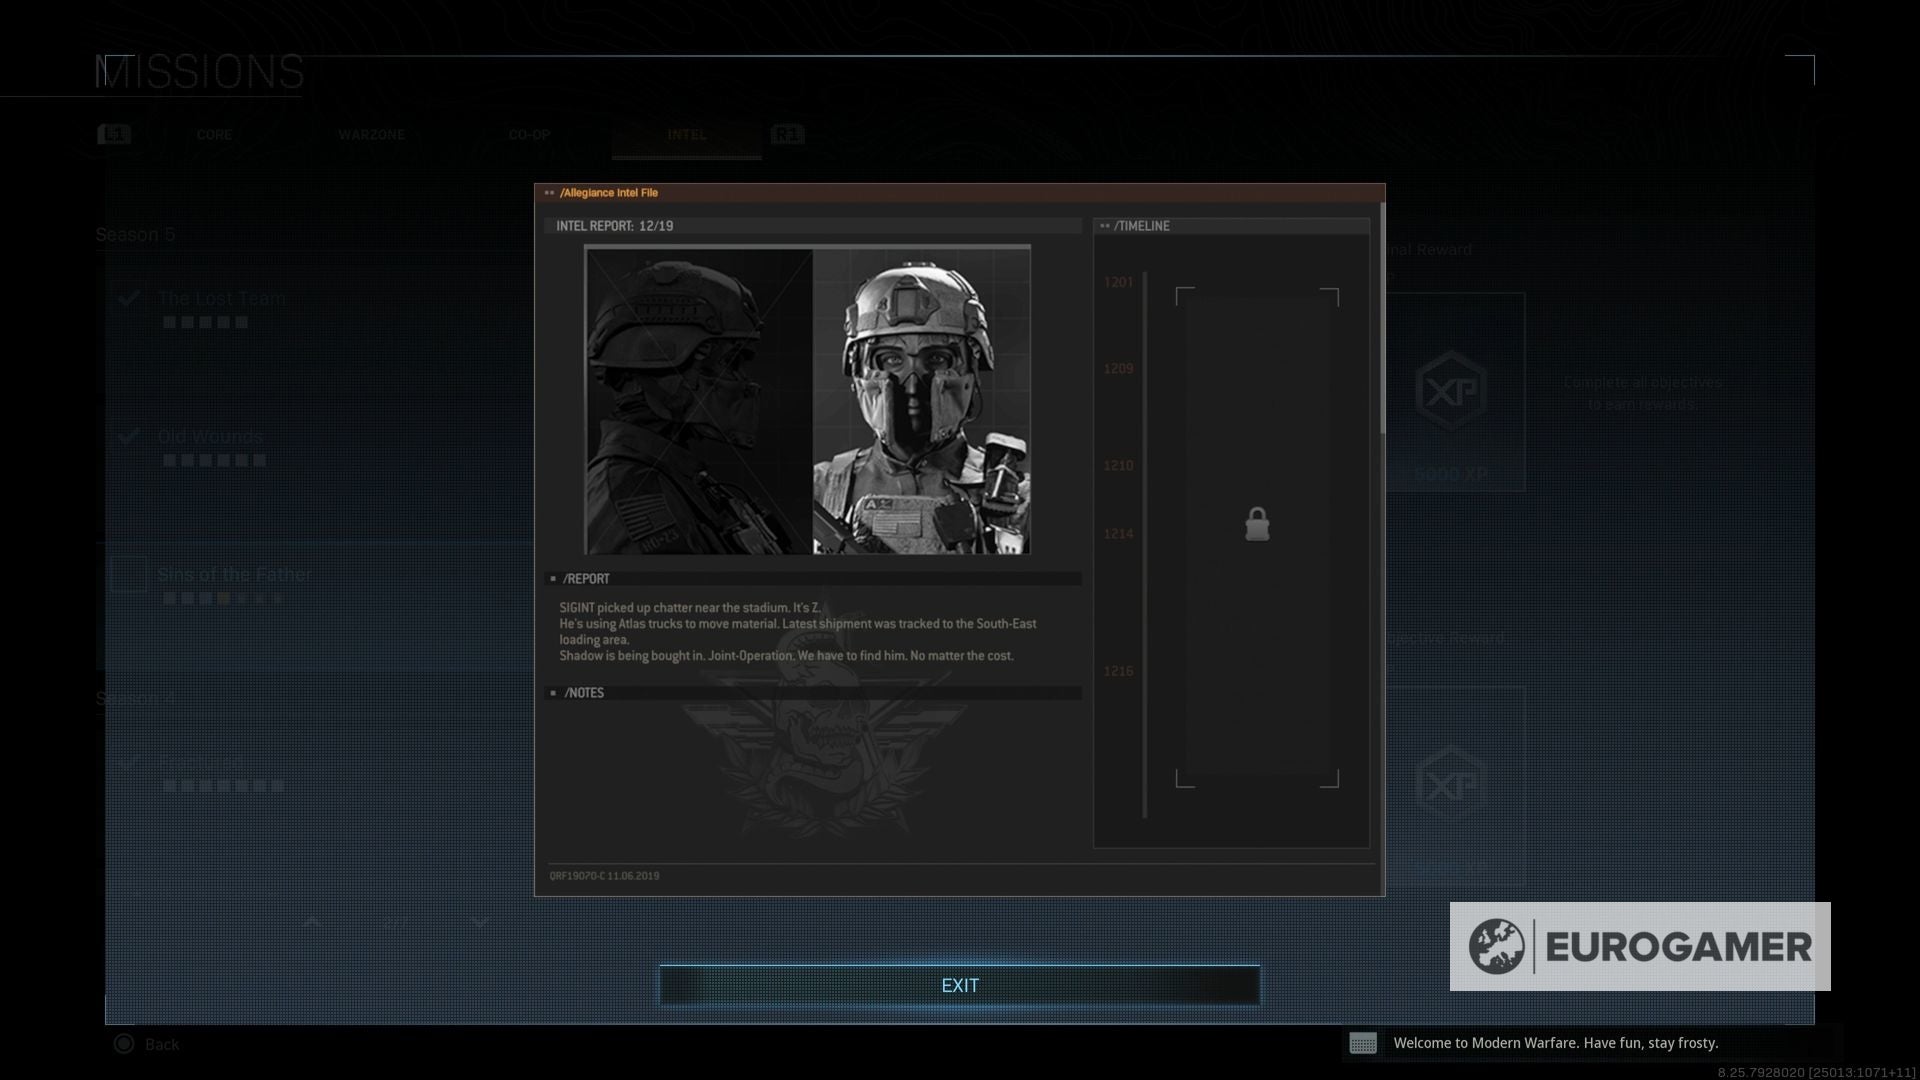The image size is (1920, 1080).
Task: Toggle The Lost Team checkmark
Action: pos(128,298)
